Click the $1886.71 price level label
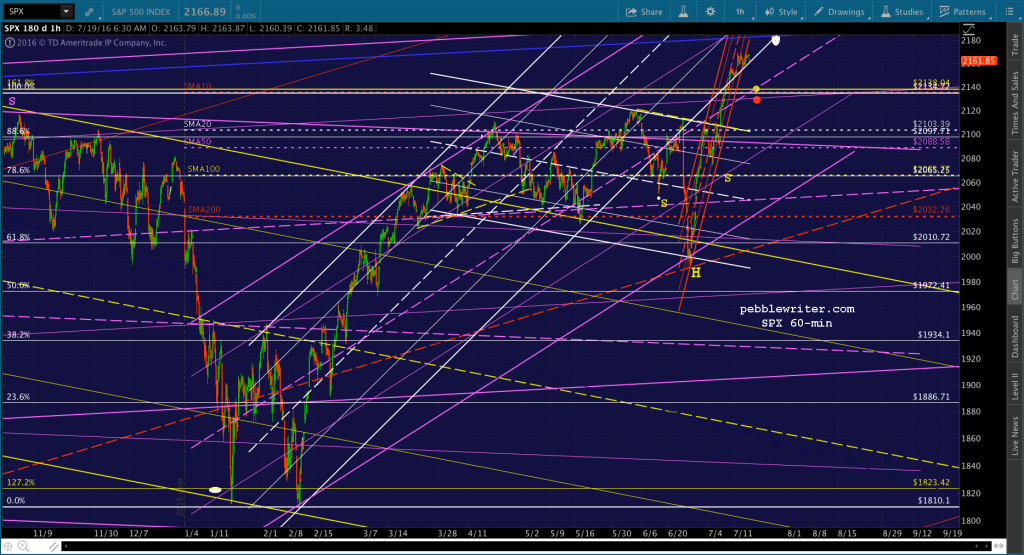 coord(931,396)
